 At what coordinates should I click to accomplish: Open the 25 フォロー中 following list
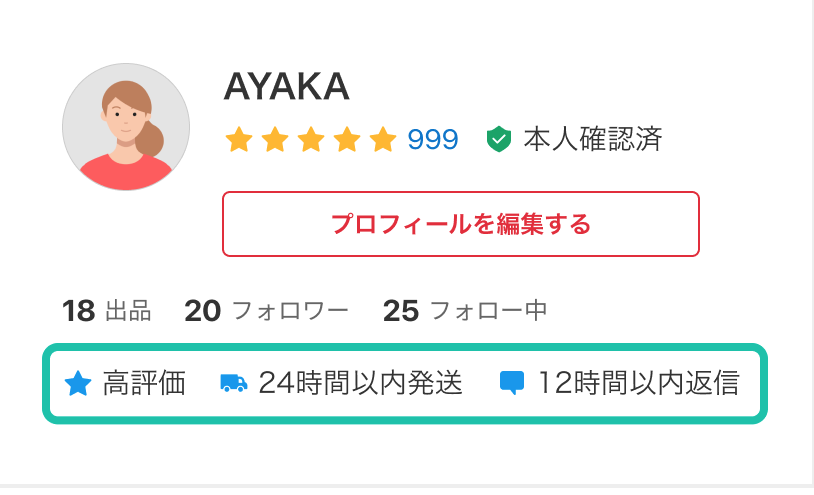pyautogui.click(x=465, y=311)
